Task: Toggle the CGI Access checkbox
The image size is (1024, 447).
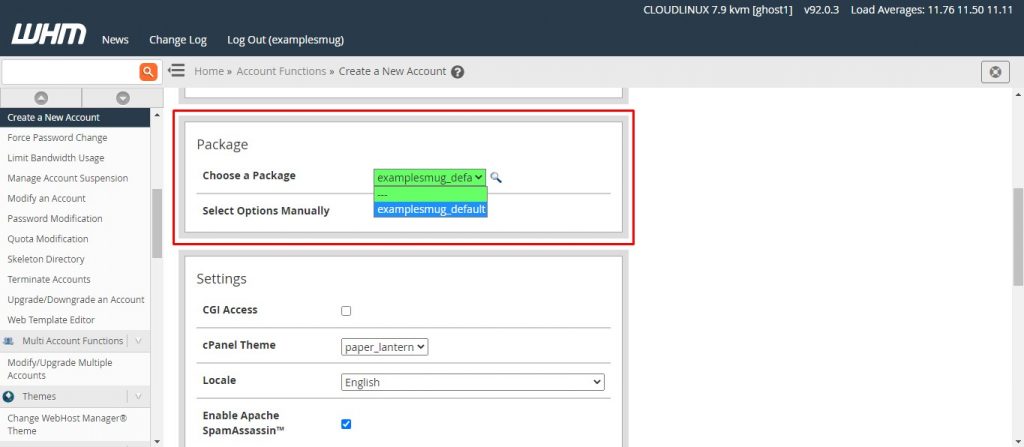Action: (x=346, y=311)
